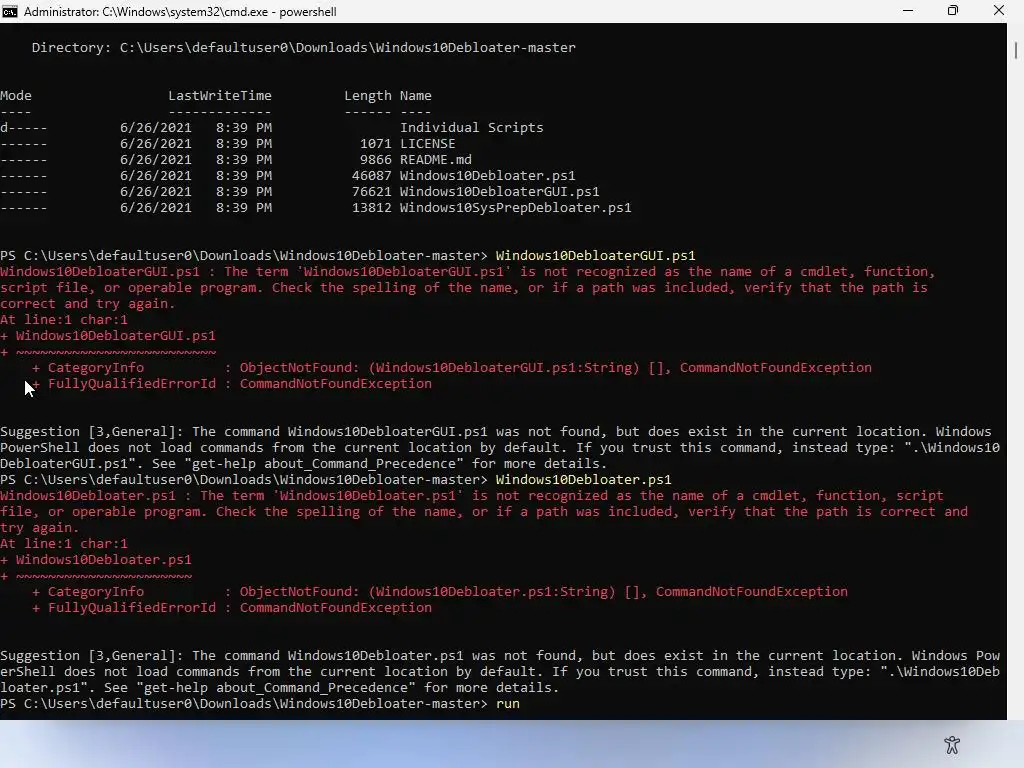The width and height of the screenshot is (1024, 768).
Task: Click the second 'FullyQualifiedErrorId' error label
Action: tap(132, 607)
